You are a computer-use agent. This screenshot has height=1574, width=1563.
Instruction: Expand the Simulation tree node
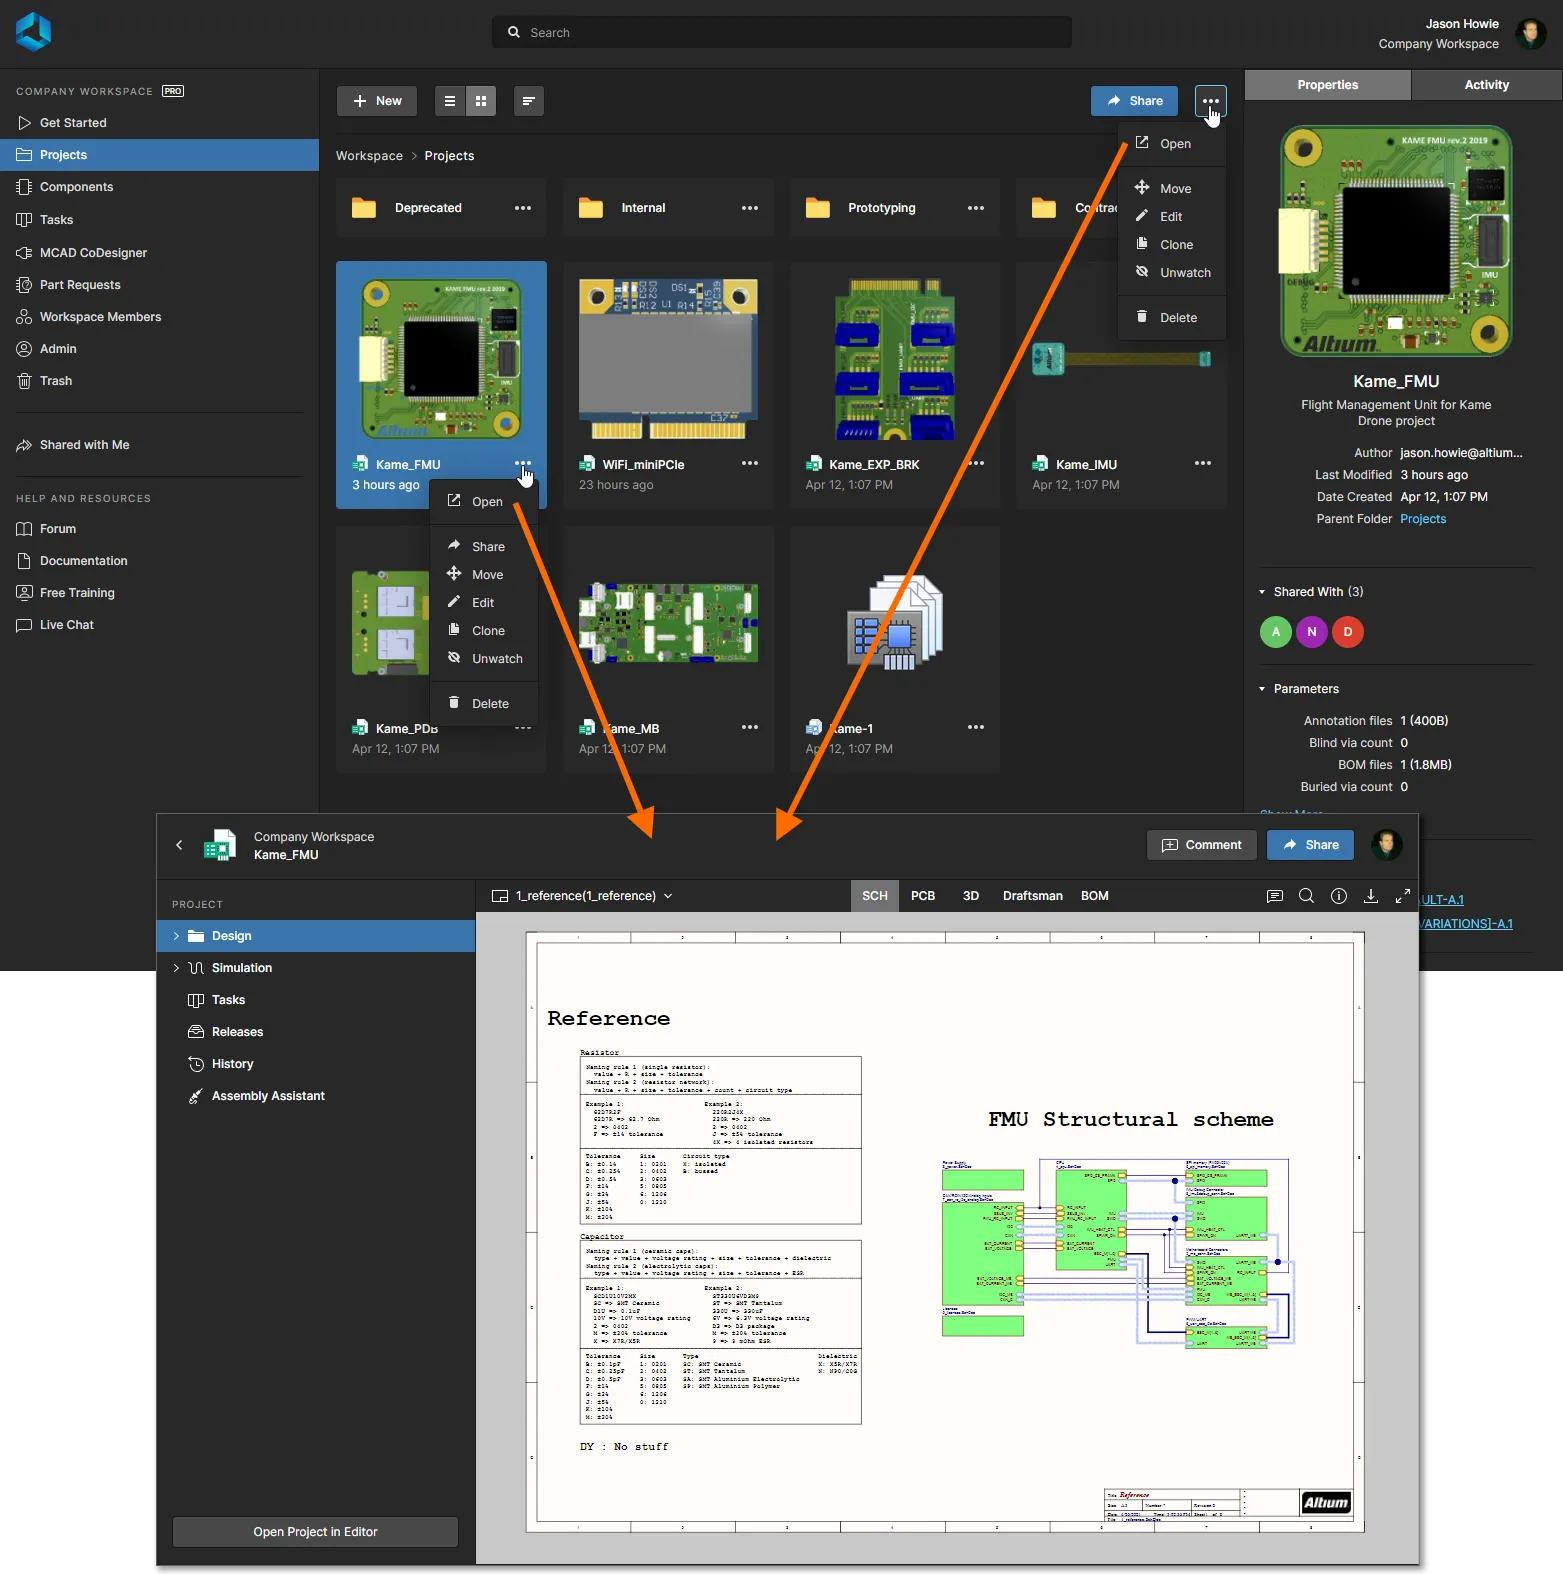(x=176, y=968)
